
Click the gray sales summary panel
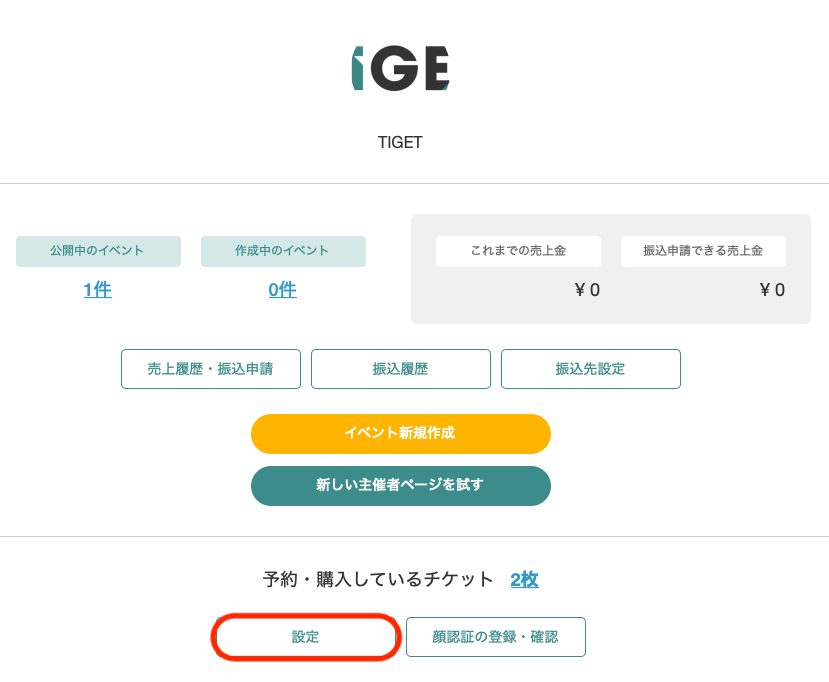point(610,268)
